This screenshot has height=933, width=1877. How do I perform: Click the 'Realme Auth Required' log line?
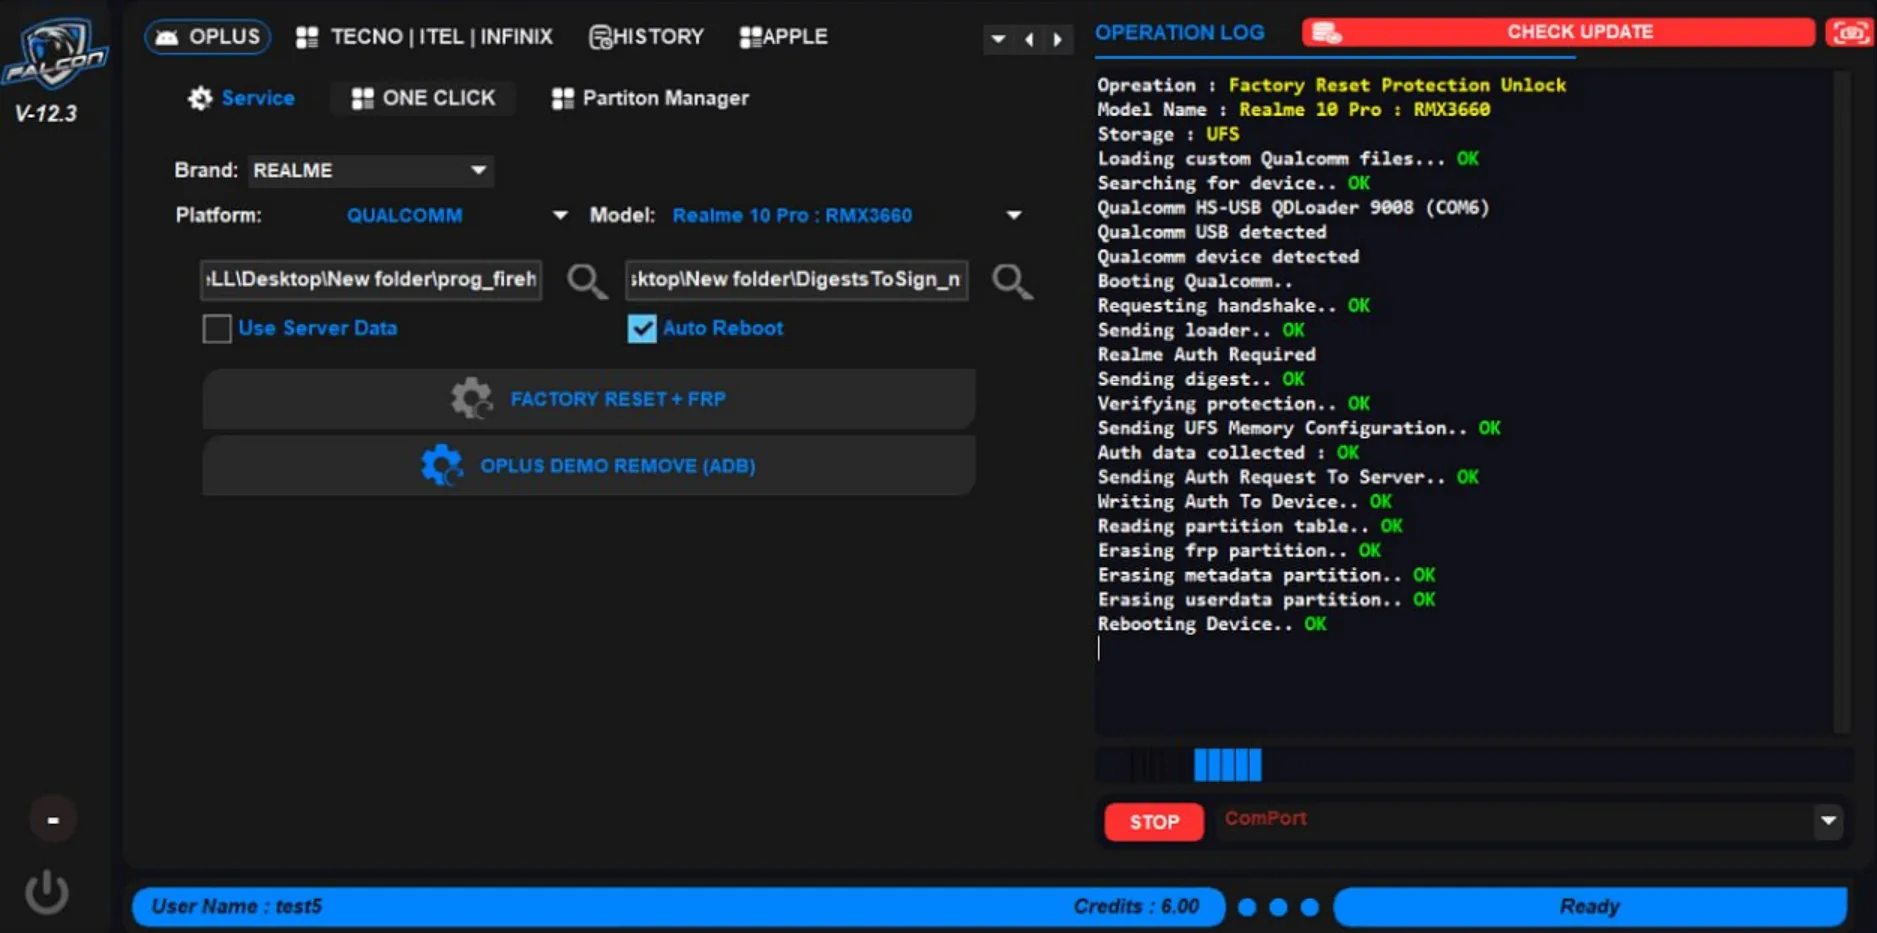(1206, 355)
